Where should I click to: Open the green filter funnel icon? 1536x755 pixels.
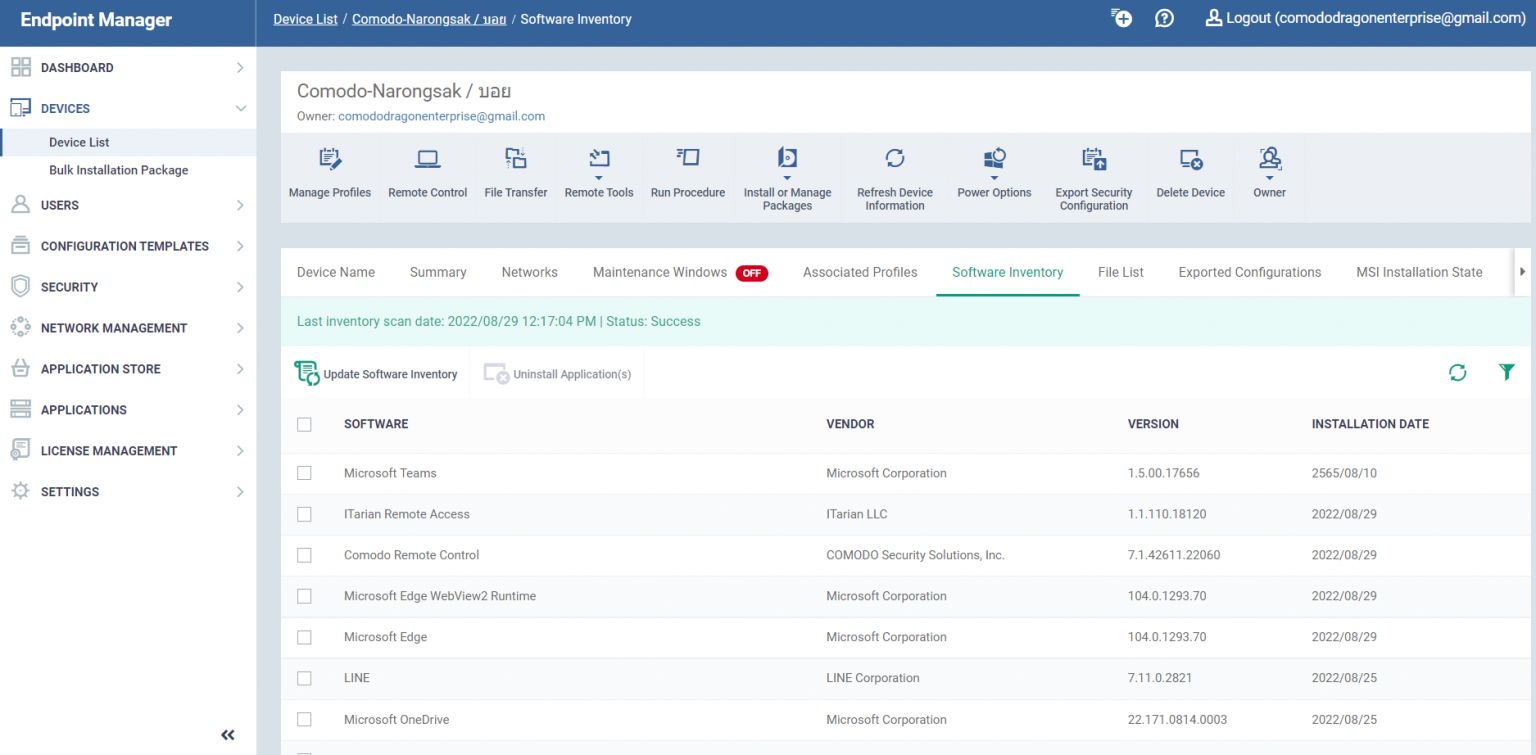(x=1507, y=372)
